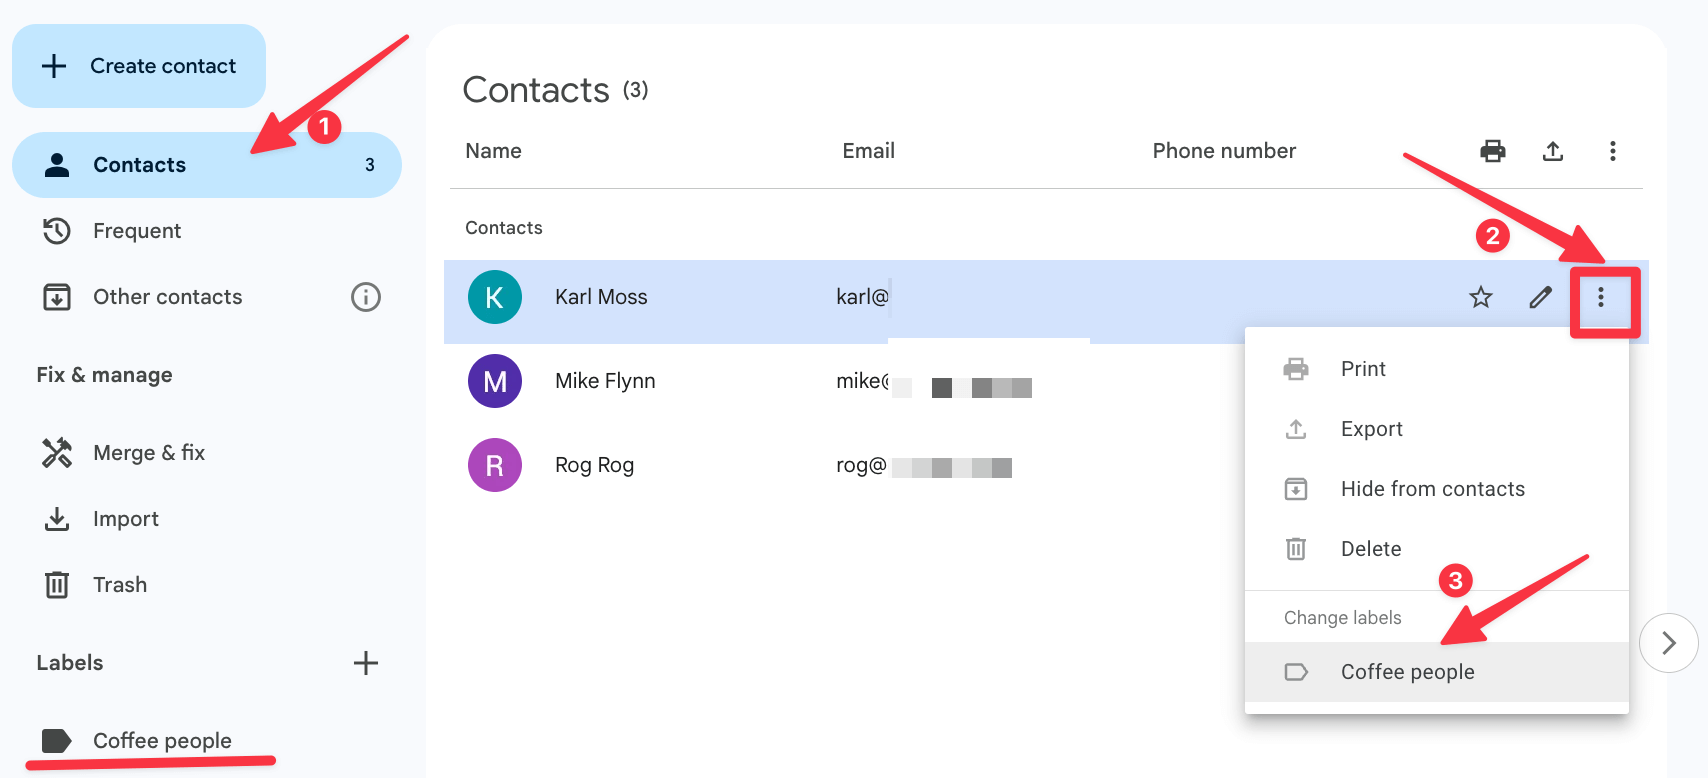Click the download icon beside Import
Image resolution: width=1708 pixels, height=778 pixels.
[x=57, y=519]
